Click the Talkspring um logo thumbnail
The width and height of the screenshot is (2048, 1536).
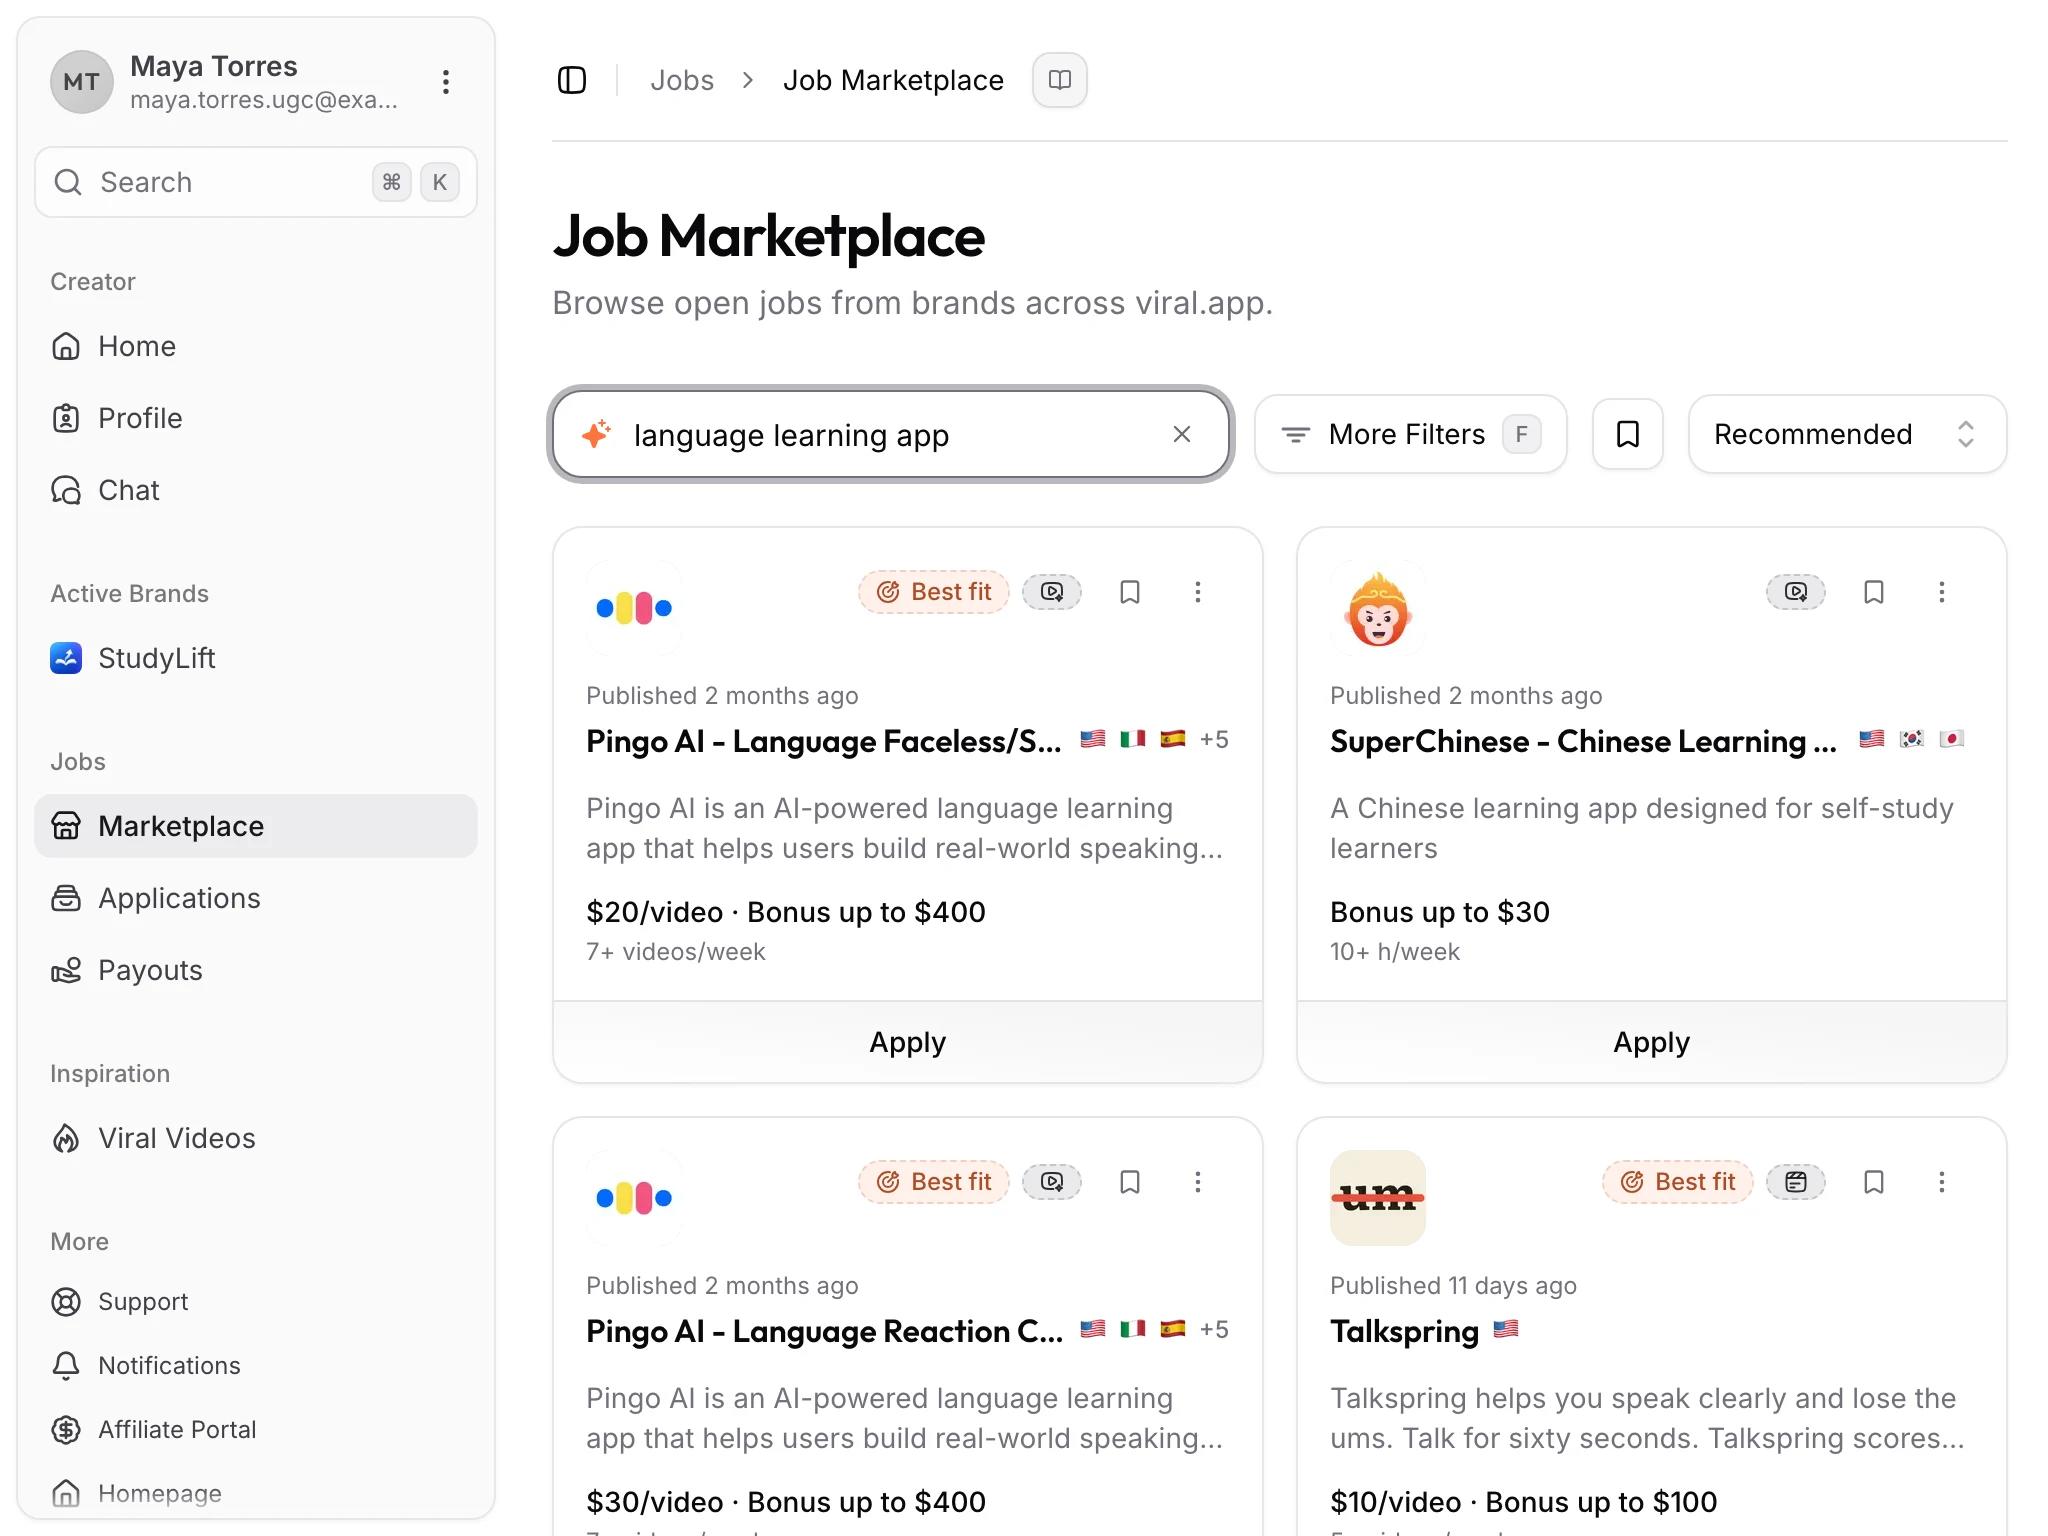click(x=1378, y=1198)
